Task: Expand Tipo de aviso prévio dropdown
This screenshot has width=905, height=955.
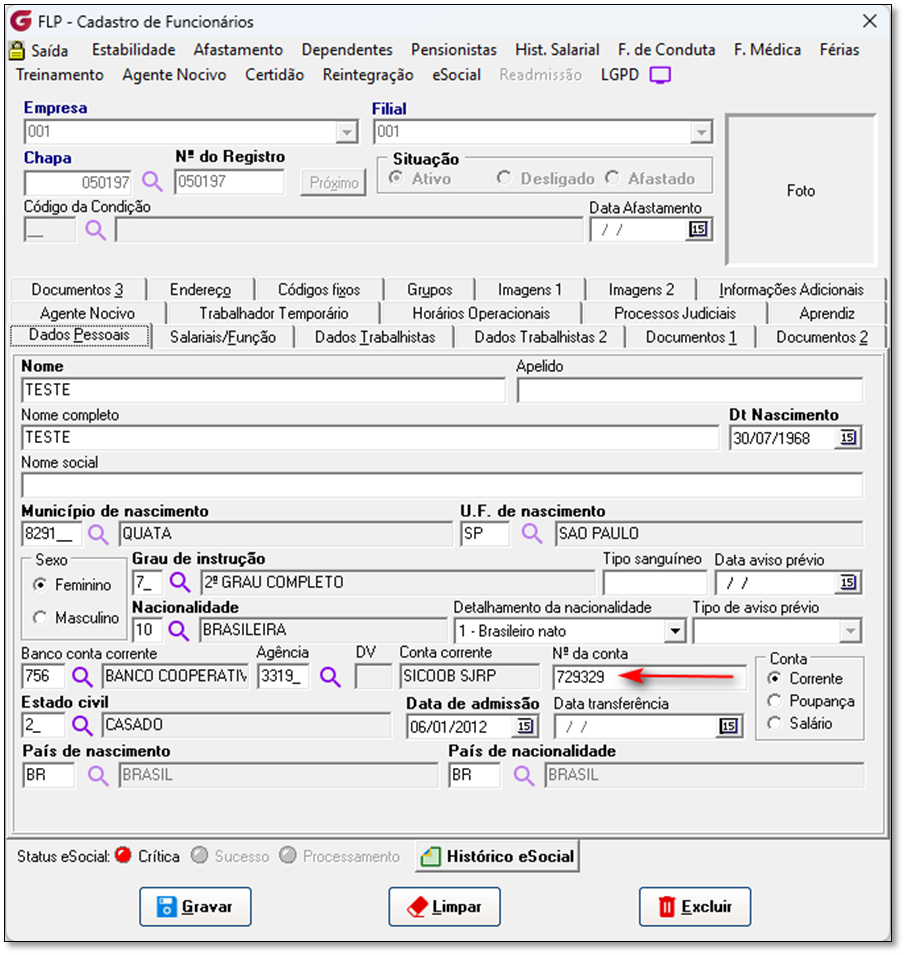Action: click(x=850, y=631)
